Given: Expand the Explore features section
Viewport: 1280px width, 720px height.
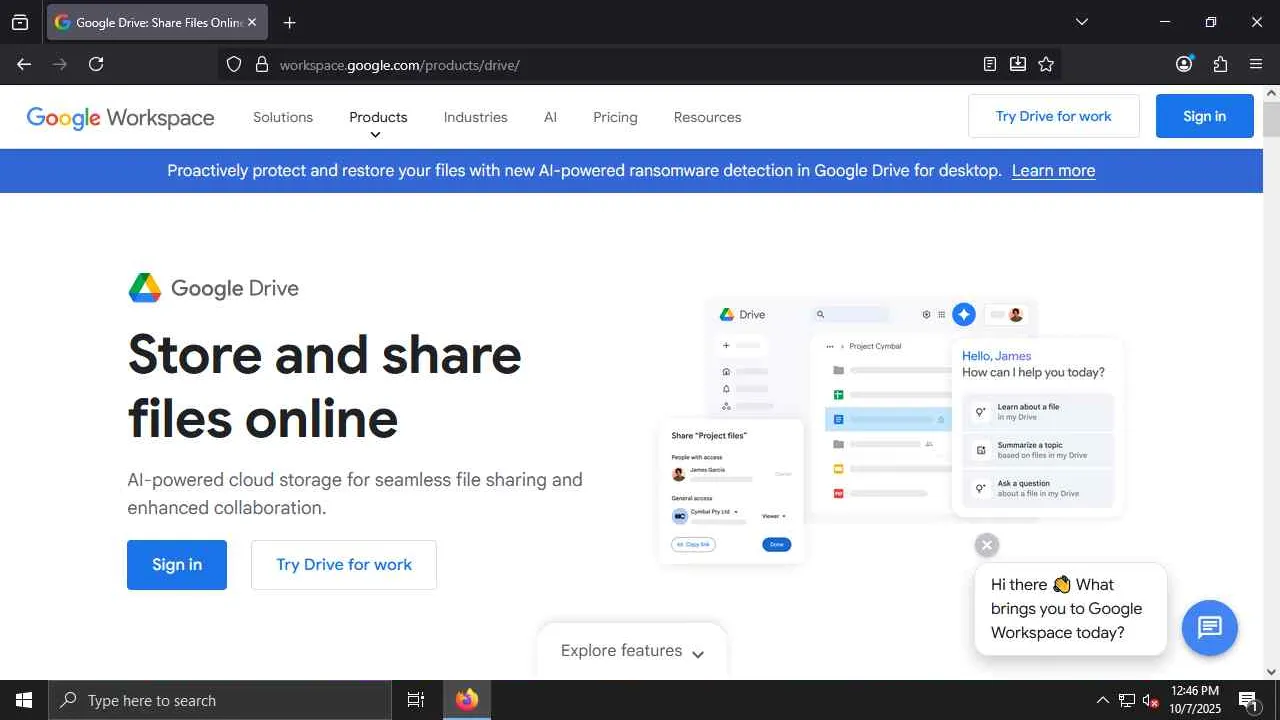Looking at the screenshot, I should tap(632, 651).
